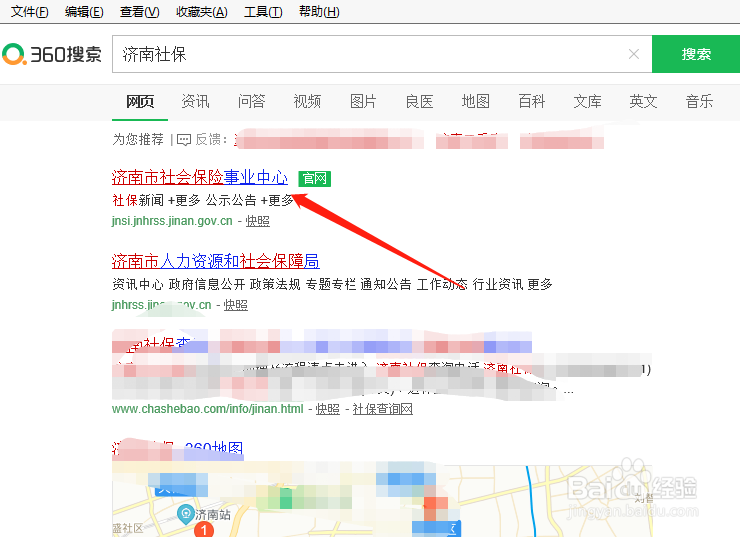Screen dimensions: 740x537
Task: Click the 济南站 marker on the map
Action: [185, 513]
